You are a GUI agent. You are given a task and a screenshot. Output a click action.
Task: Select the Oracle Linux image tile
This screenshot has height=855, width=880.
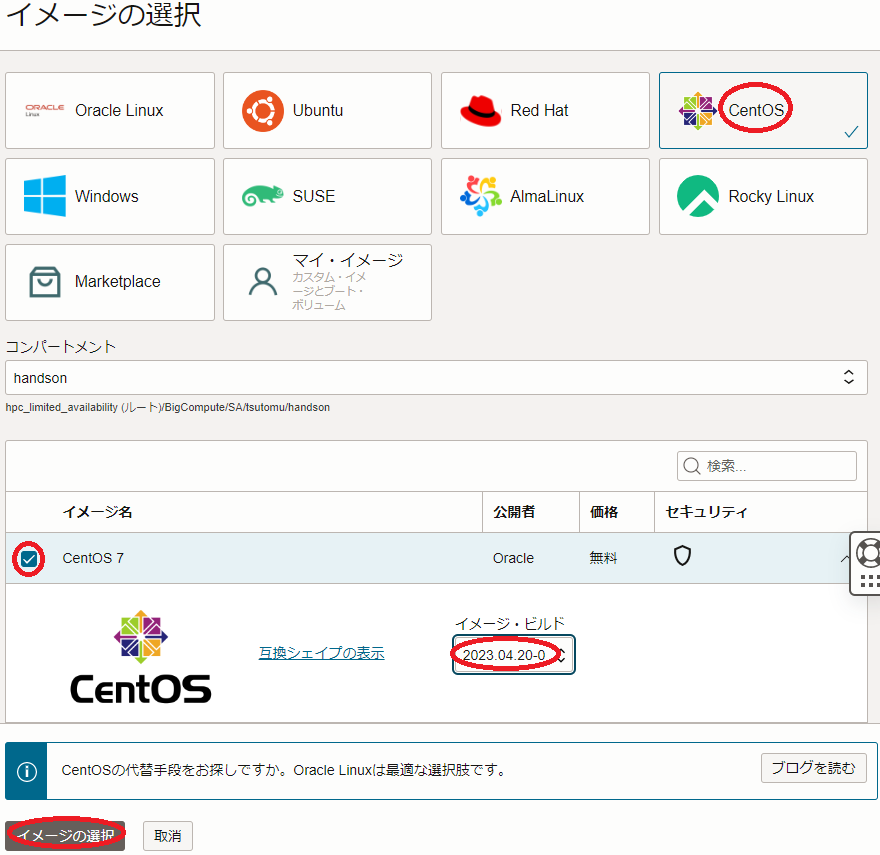tap(110, 111)
